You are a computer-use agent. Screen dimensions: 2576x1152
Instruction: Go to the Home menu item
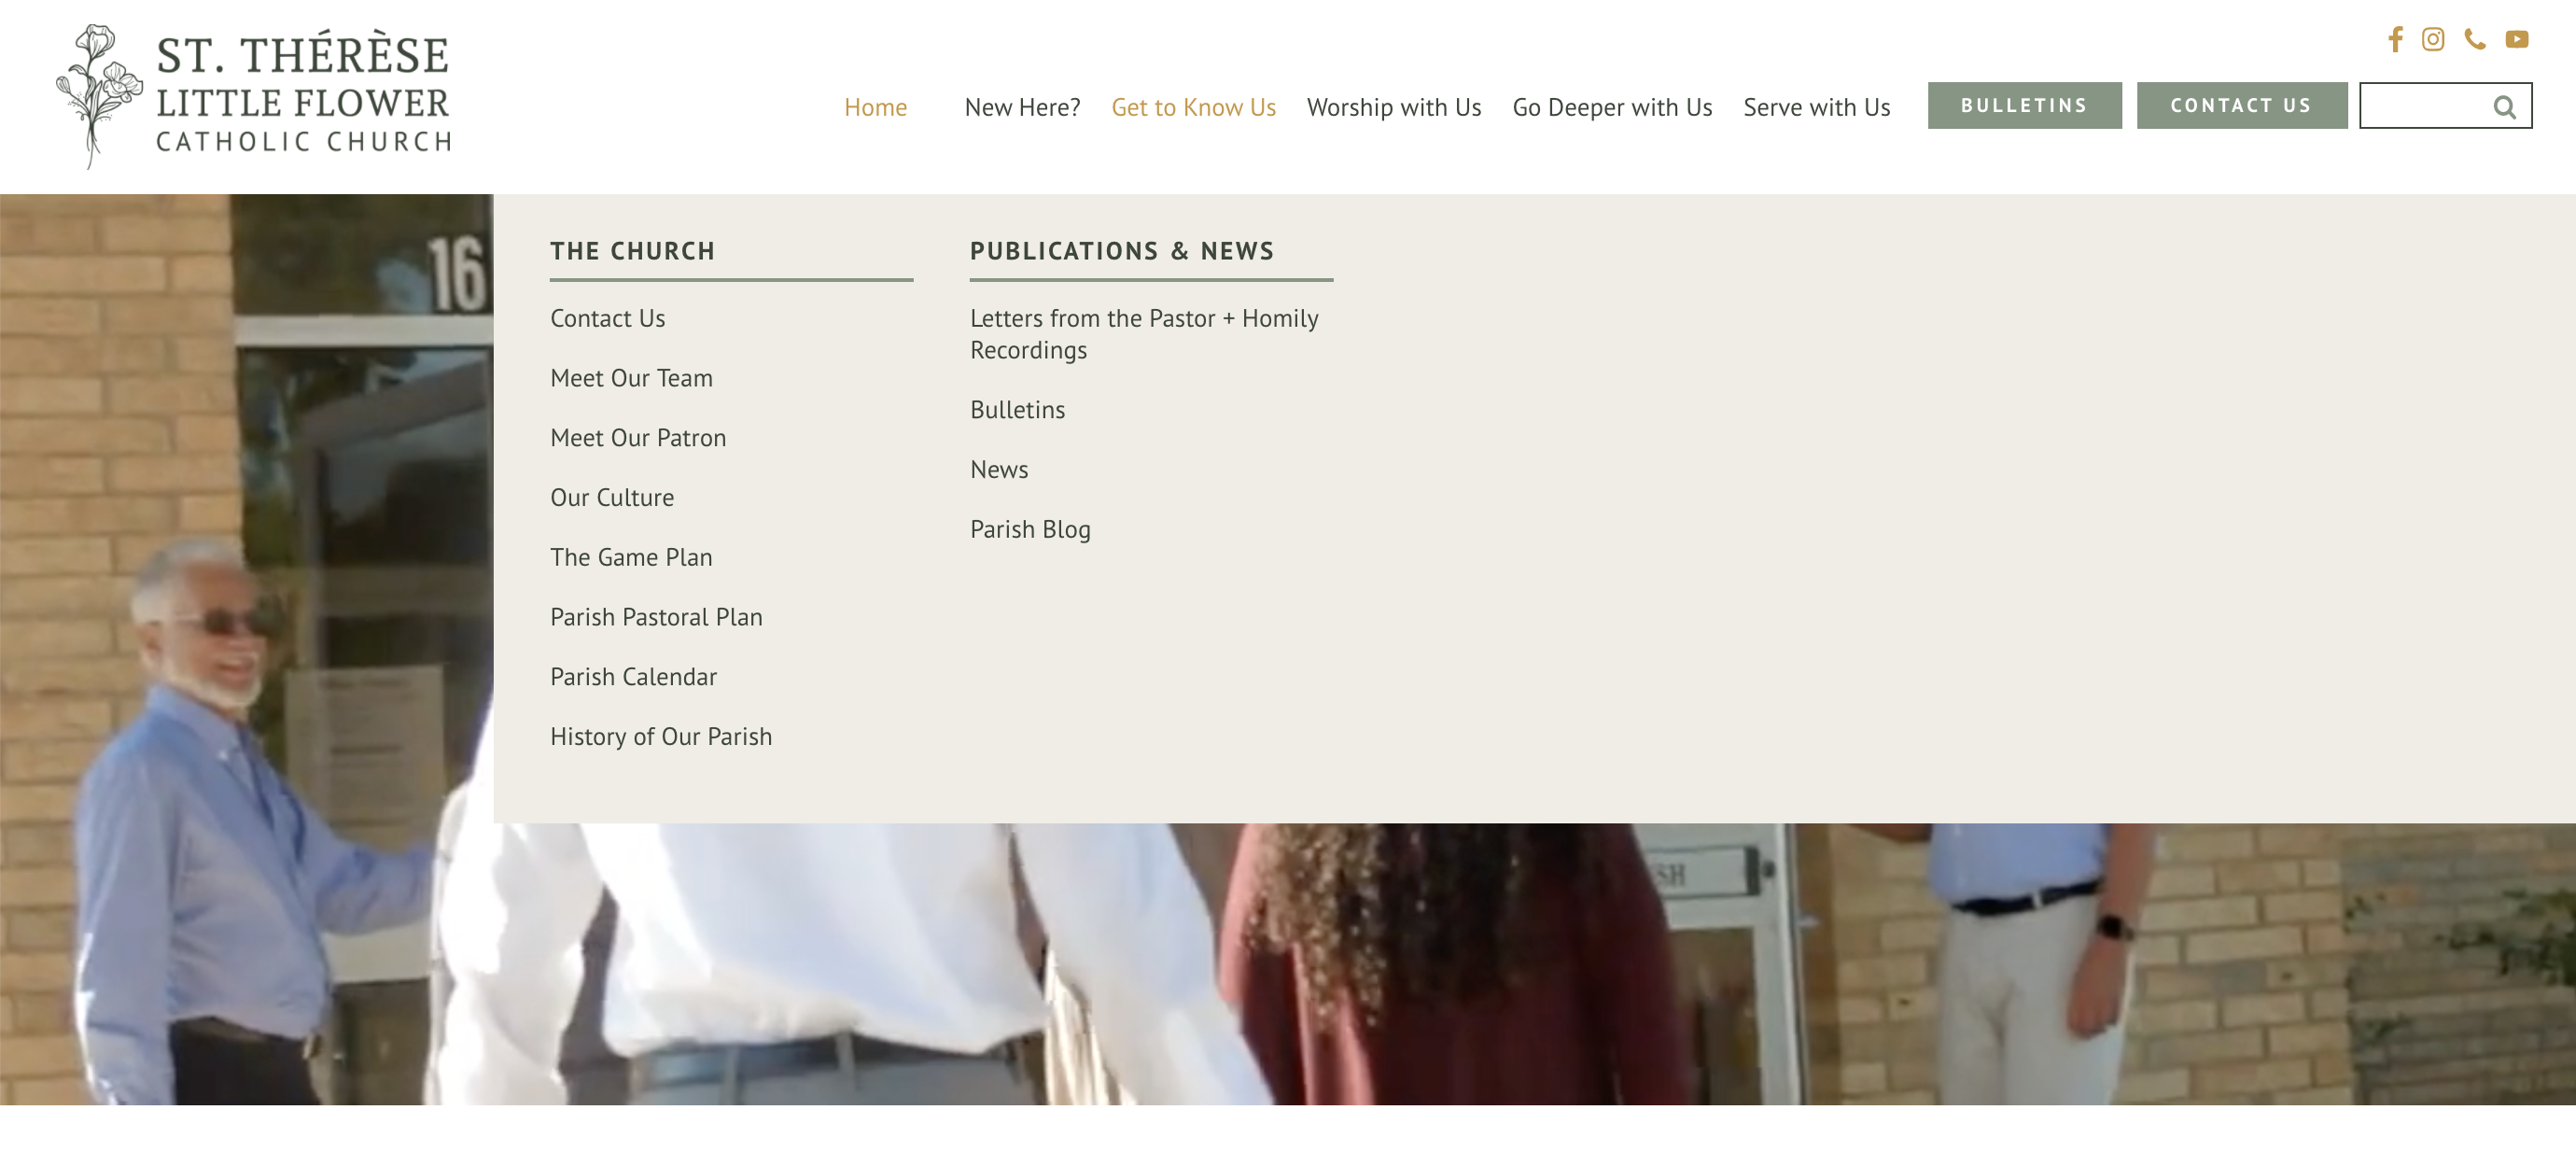point(875,107)
